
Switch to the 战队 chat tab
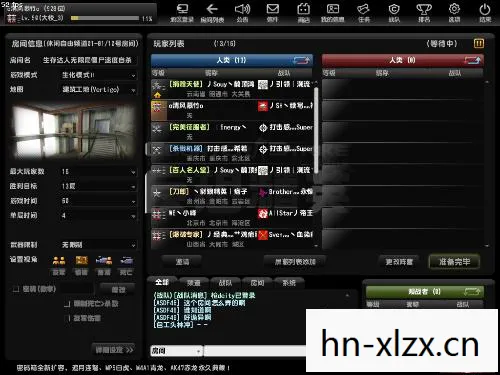coord(225,283)
